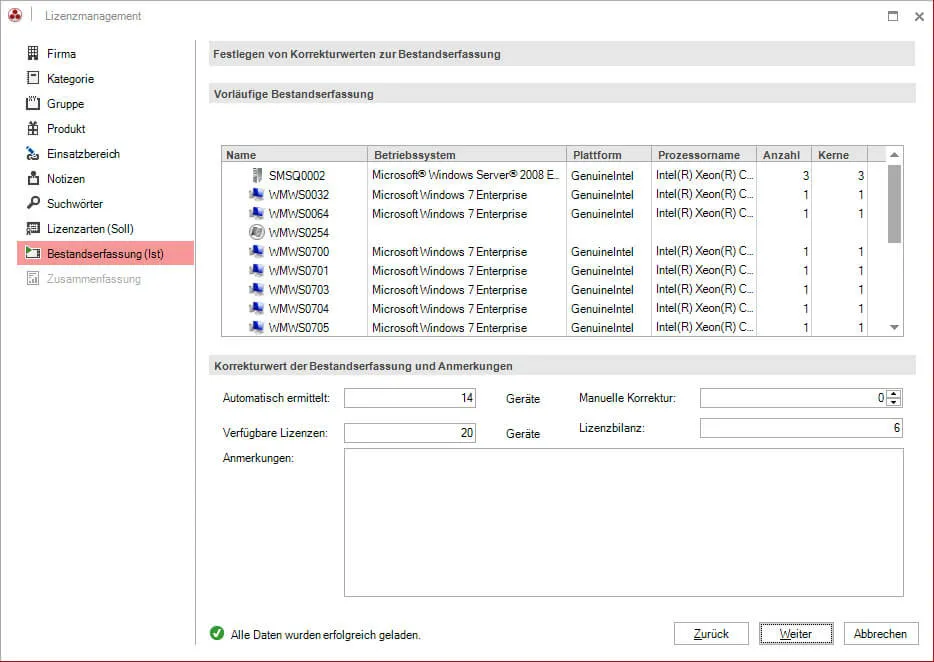Image resolution: width=934 pixels, height=662 pixels.
Task: Click the Notizen icon
Action: [x=33, y=178]
